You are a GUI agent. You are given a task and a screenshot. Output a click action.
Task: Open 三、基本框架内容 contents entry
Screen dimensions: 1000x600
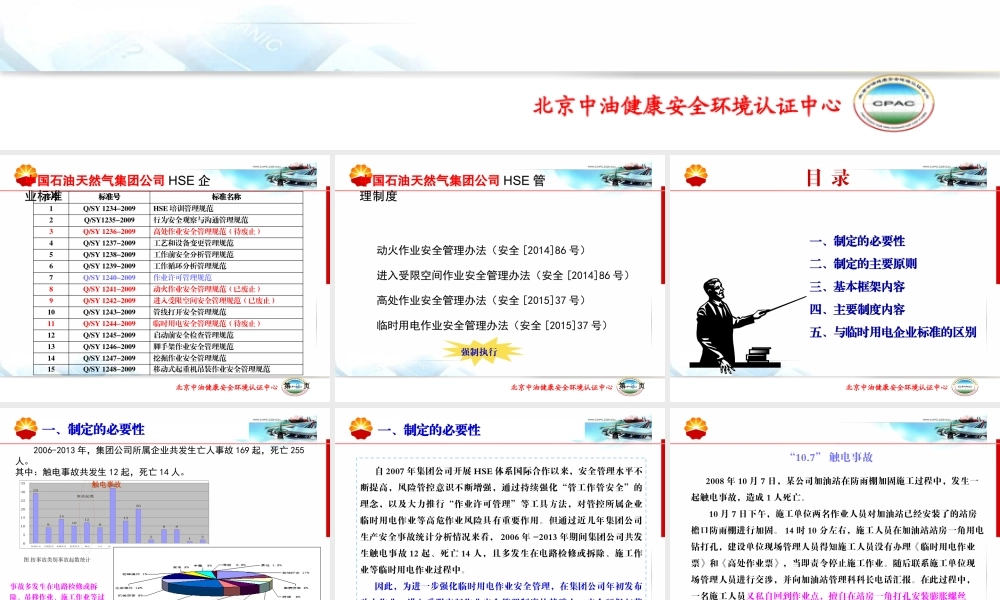(x=857, y=286)
